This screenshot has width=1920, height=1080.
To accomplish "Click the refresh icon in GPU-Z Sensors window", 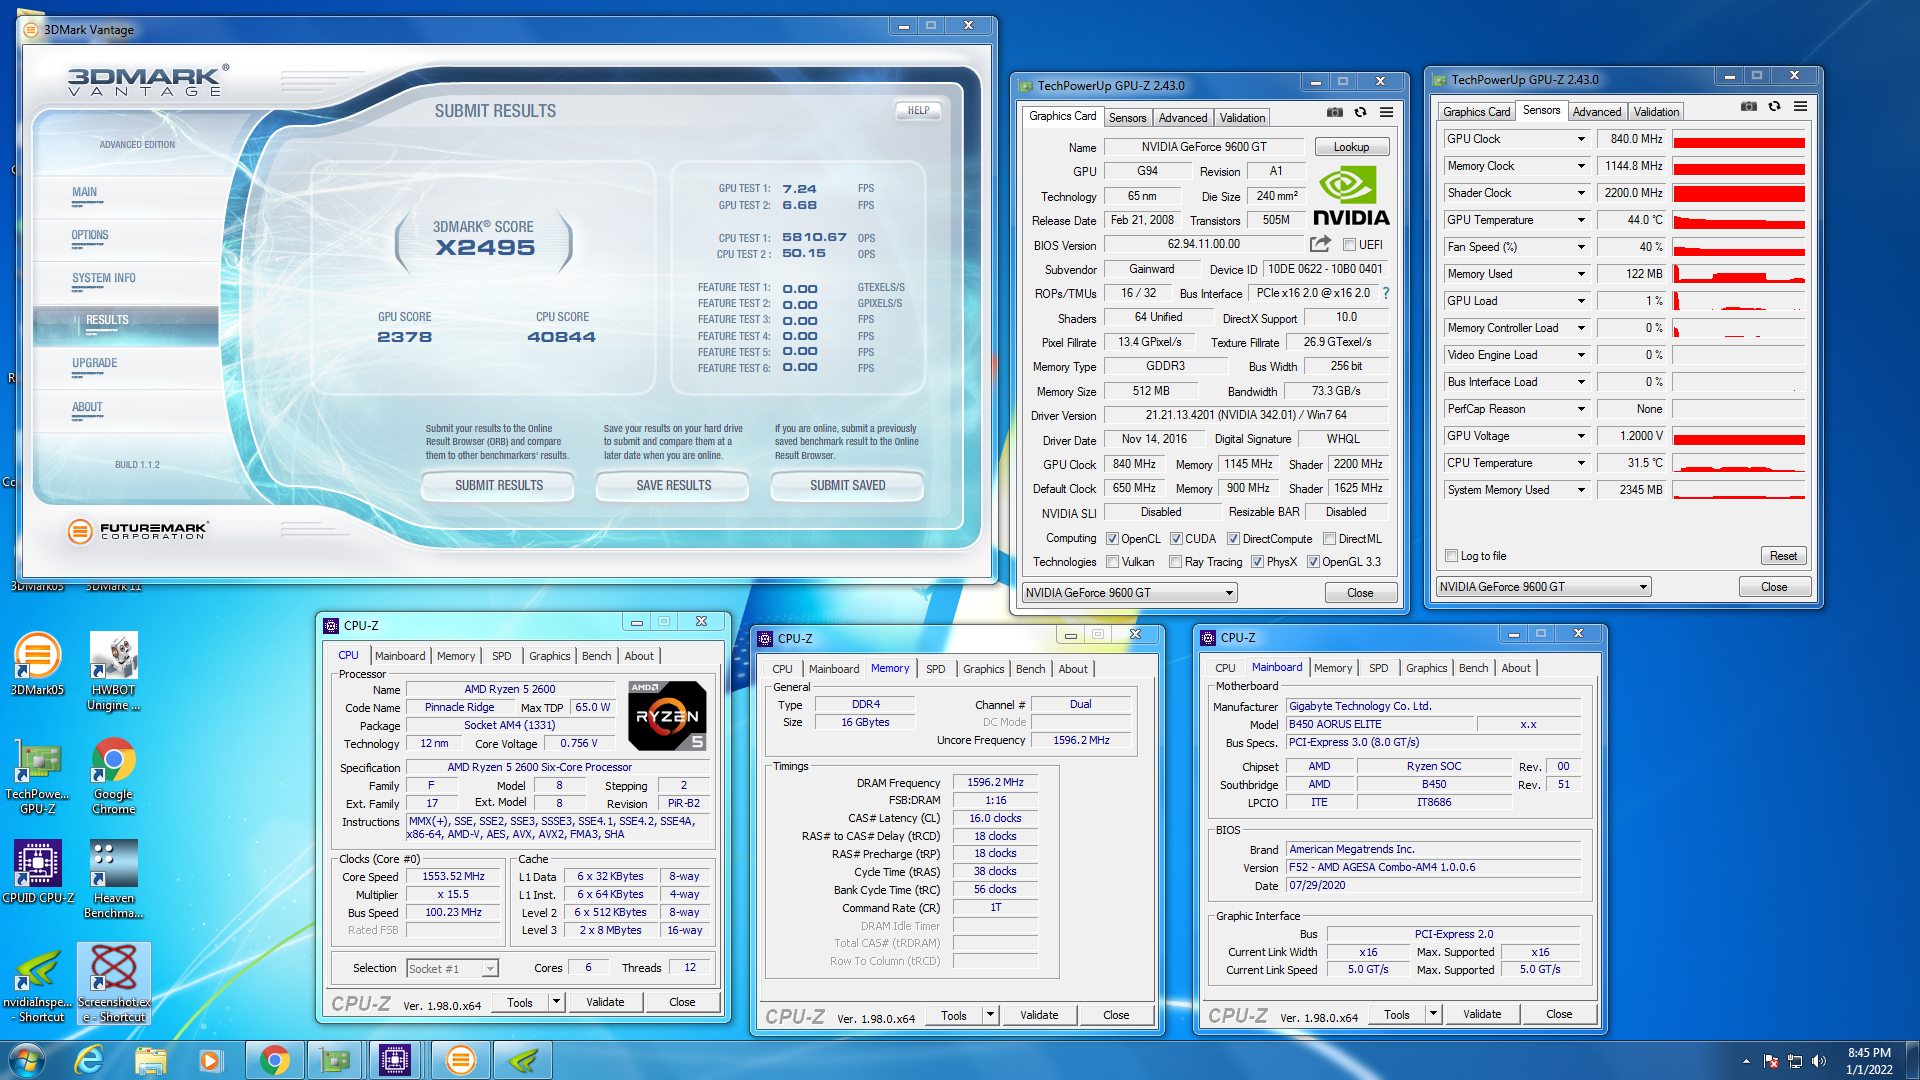I will 1774,106.
